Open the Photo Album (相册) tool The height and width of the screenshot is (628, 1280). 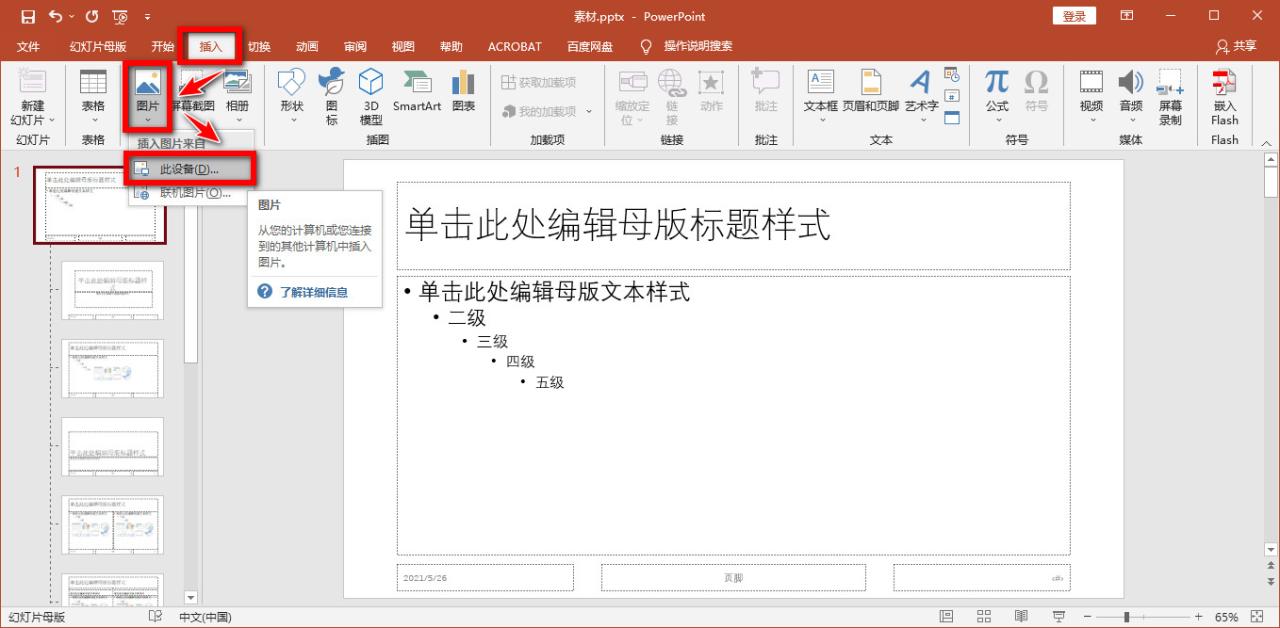236,95
